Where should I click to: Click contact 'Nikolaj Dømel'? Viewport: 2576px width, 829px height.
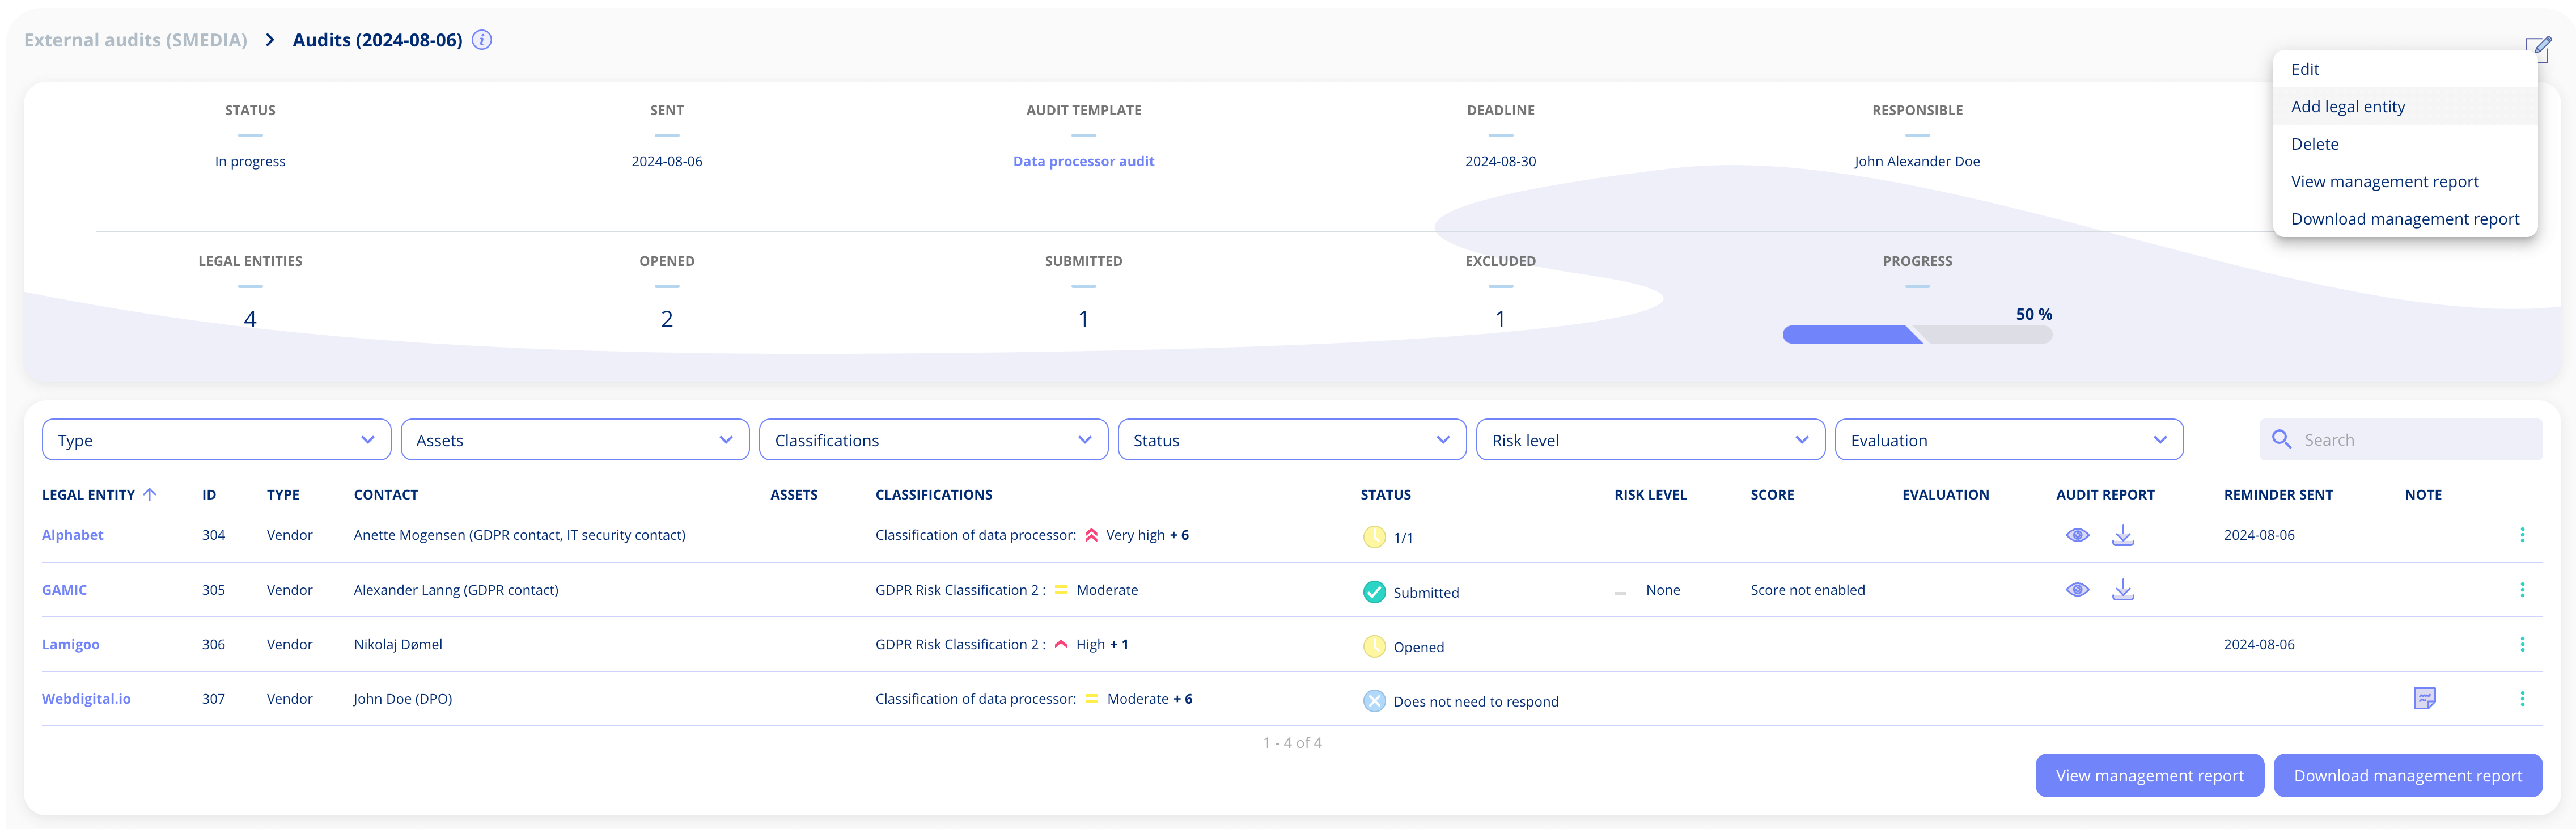click(398, 644)
